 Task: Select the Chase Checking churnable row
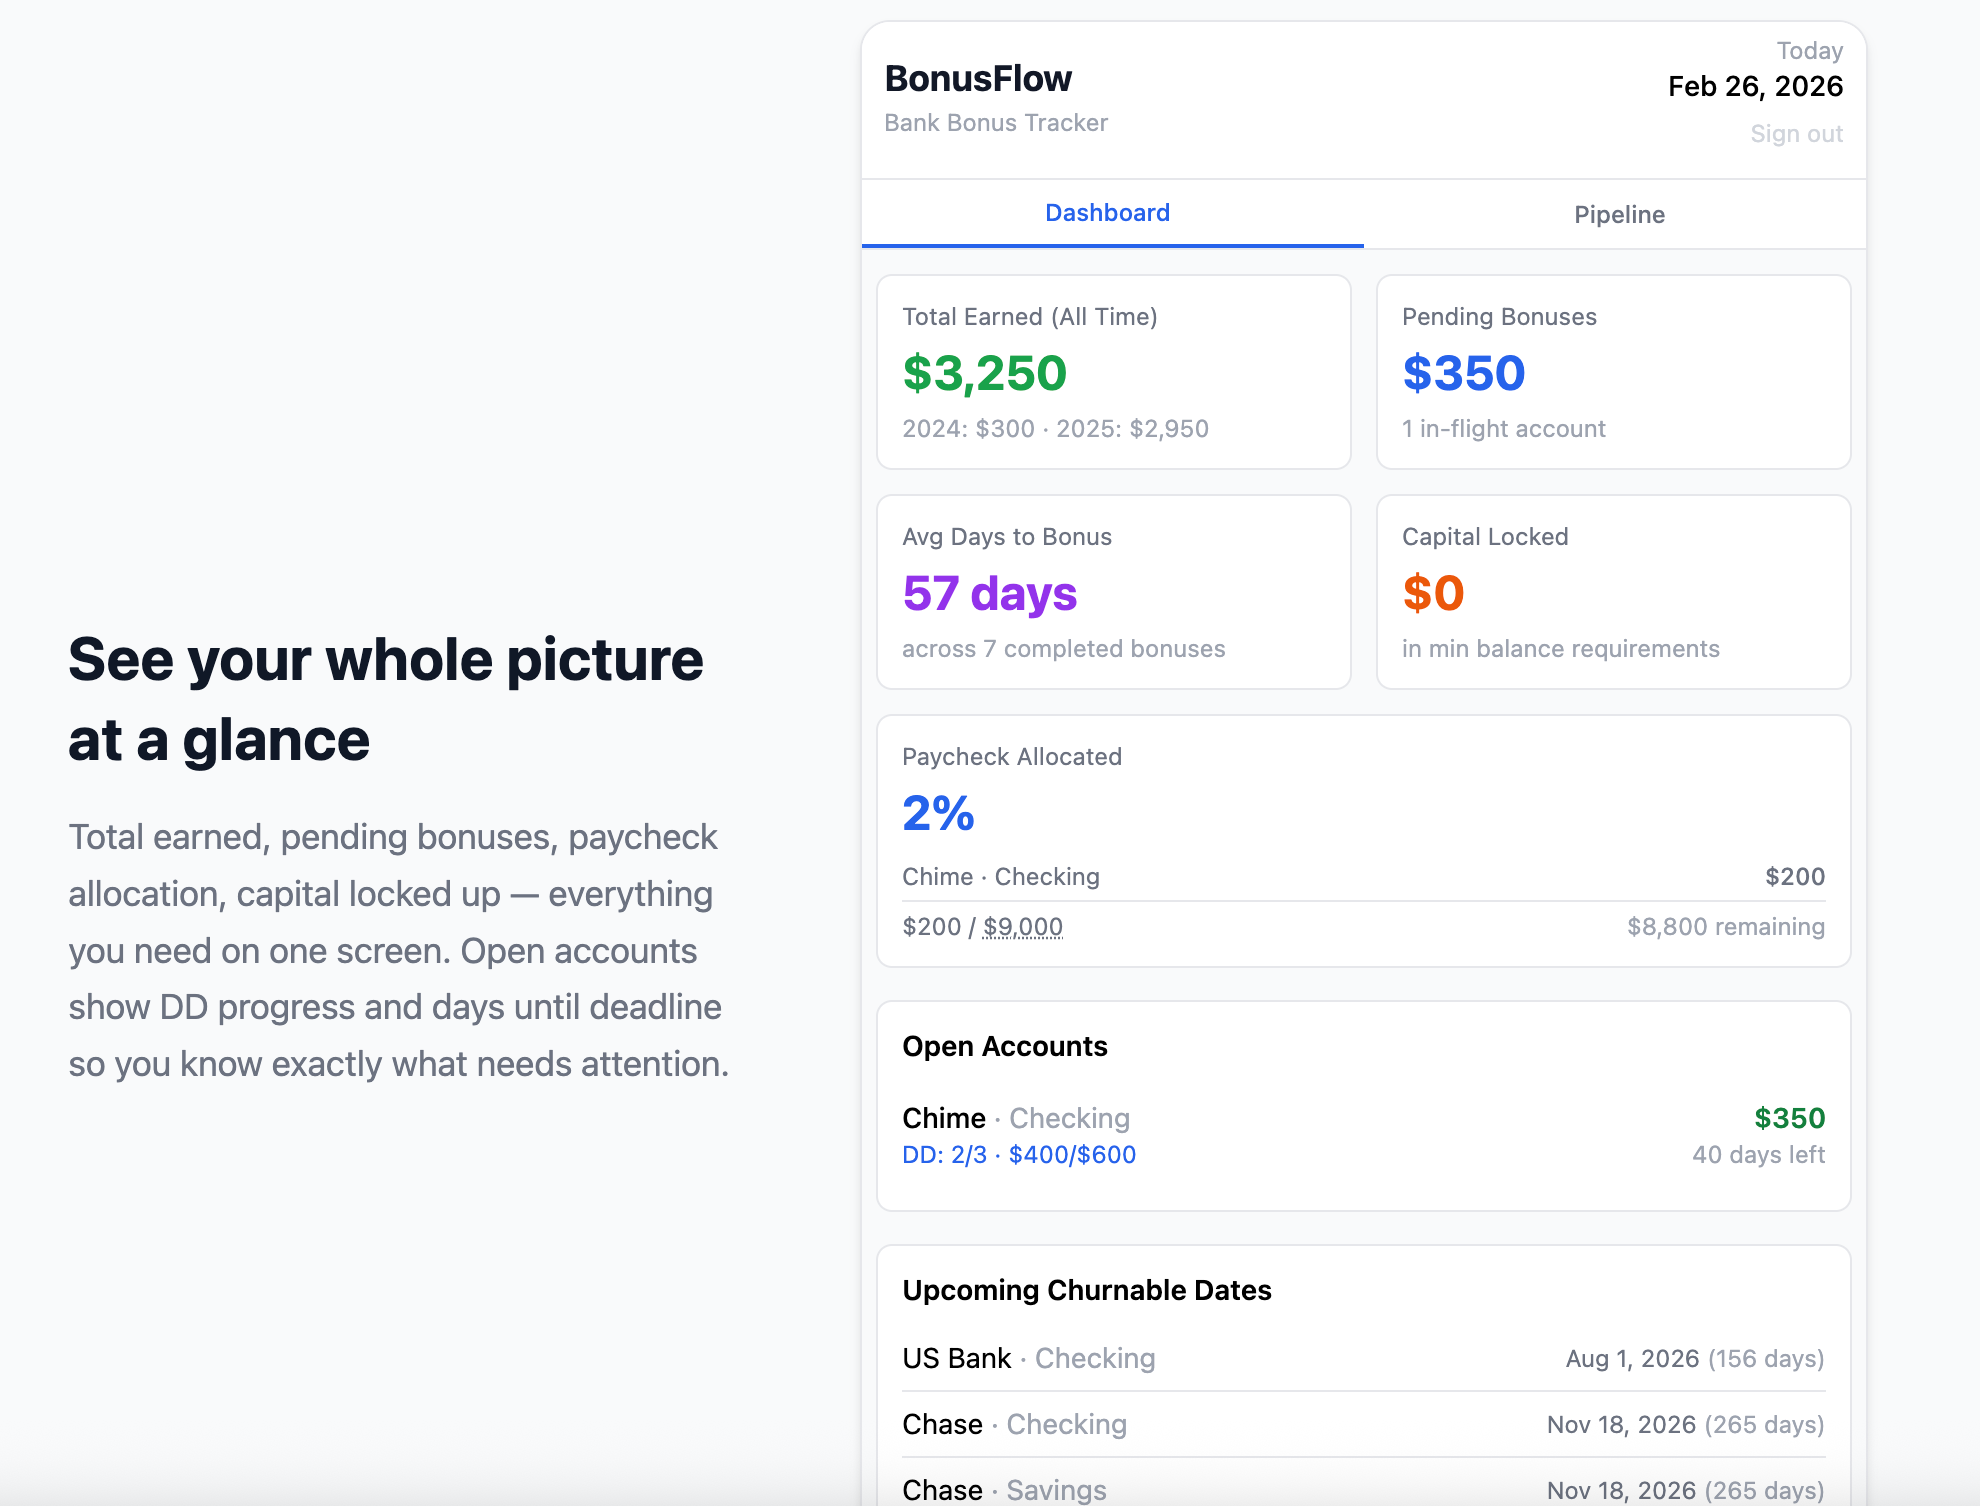(1362, 1424)
